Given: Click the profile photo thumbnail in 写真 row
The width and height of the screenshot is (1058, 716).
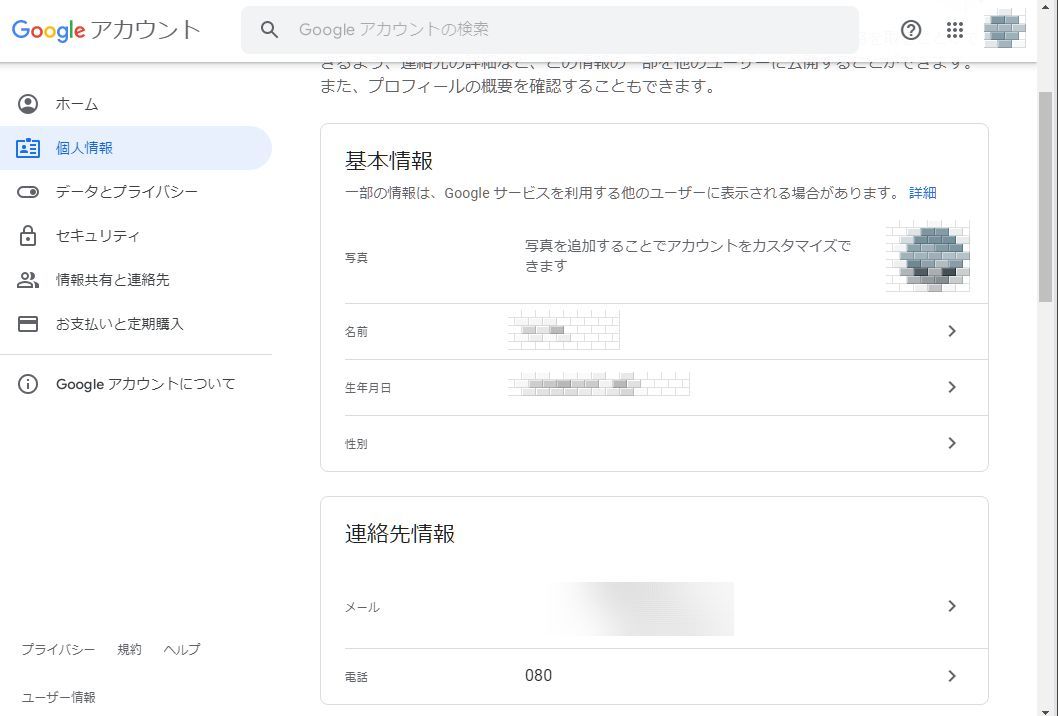Looking at the screenshot, I should click(x=927, y=257).
